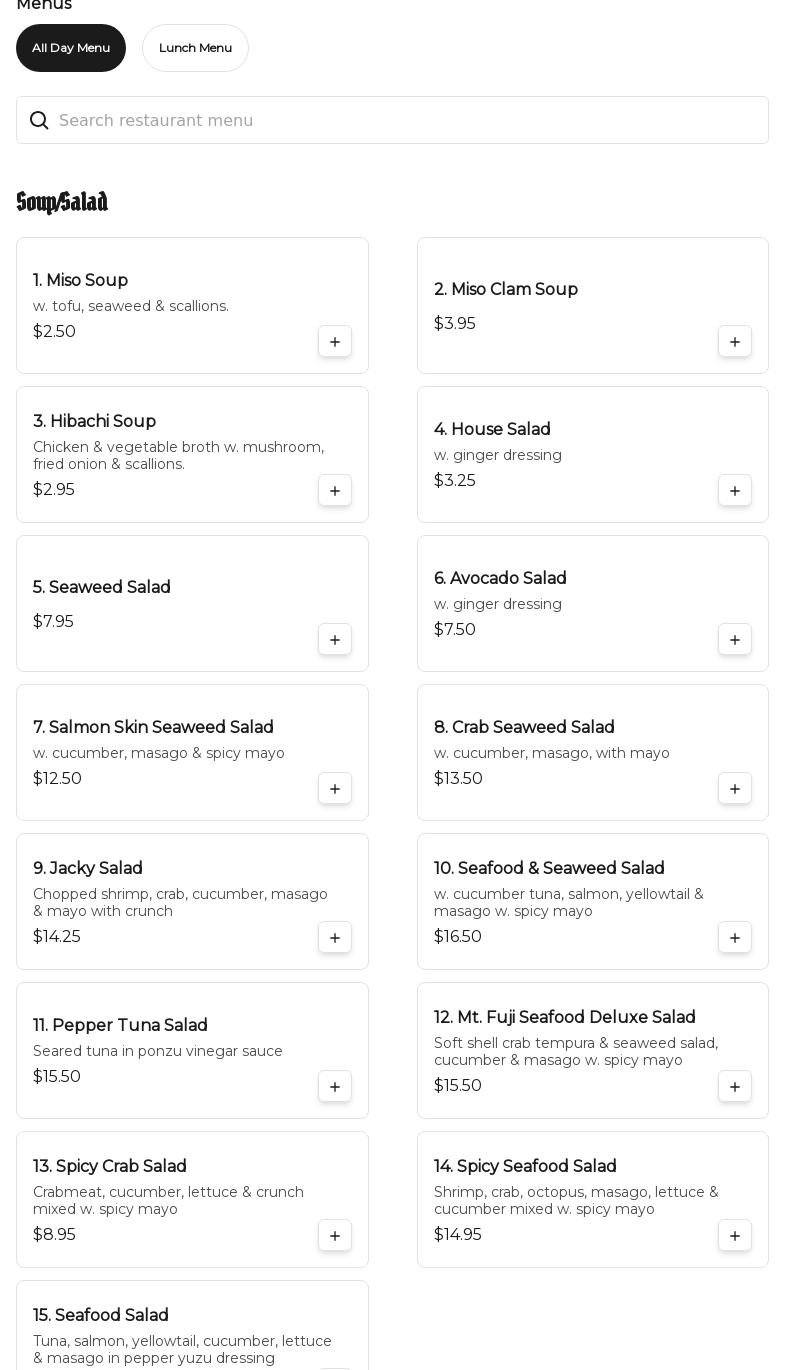Add Salmon Skin Seaweed Salad to cart
Image resolution: width=785 pixels, height=1370 pixels.
pos(335,789)
